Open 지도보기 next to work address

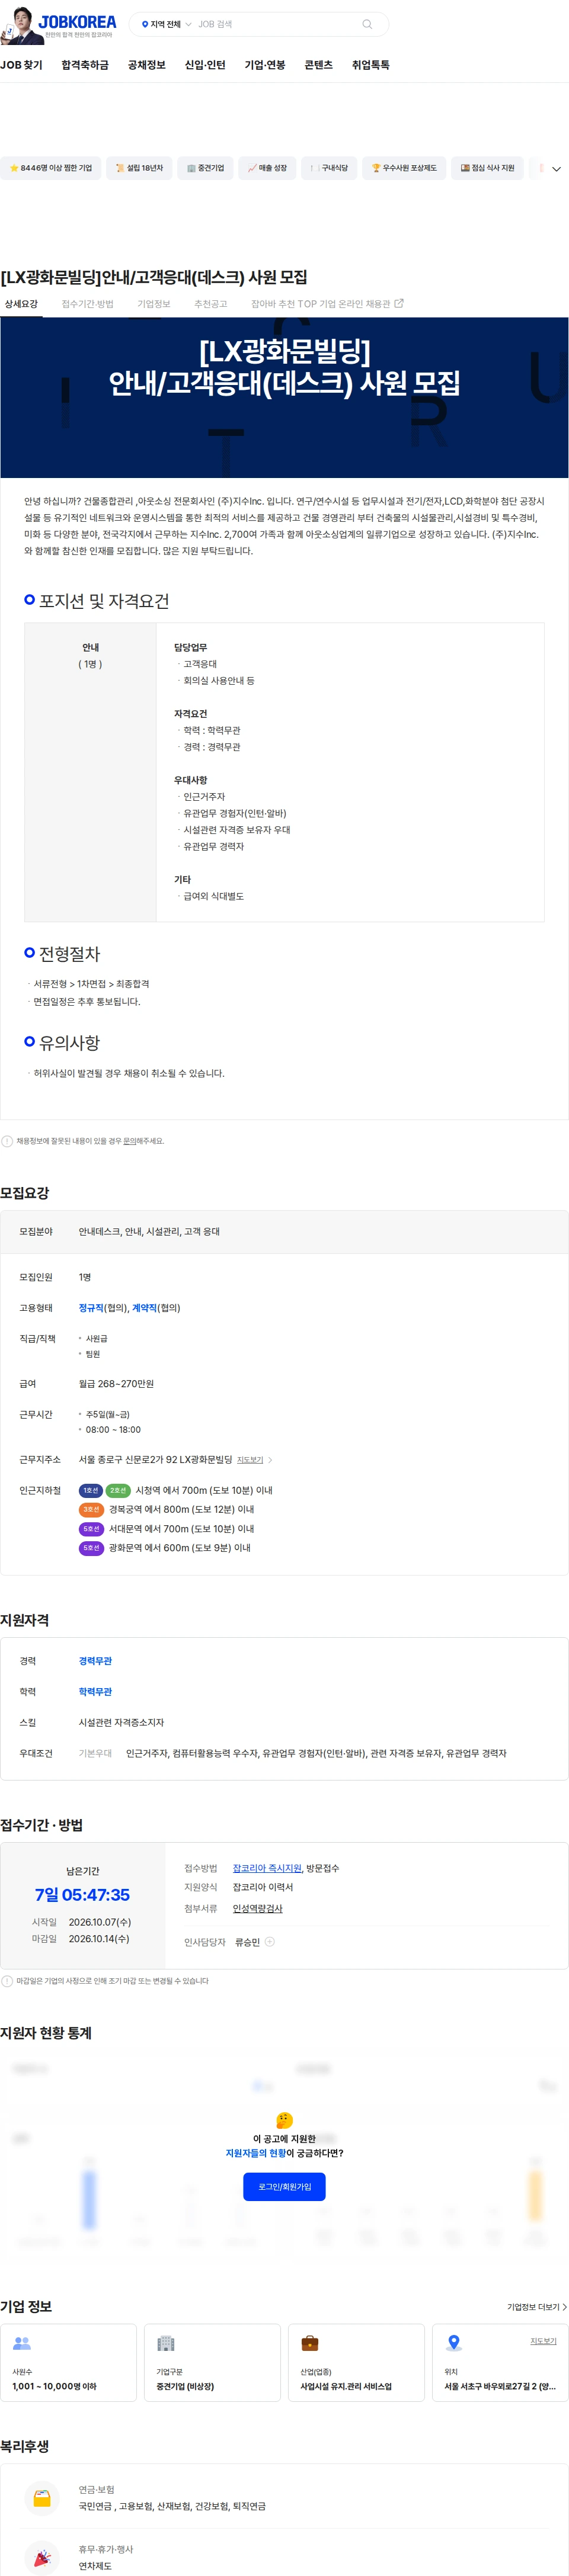[250, 1460]
